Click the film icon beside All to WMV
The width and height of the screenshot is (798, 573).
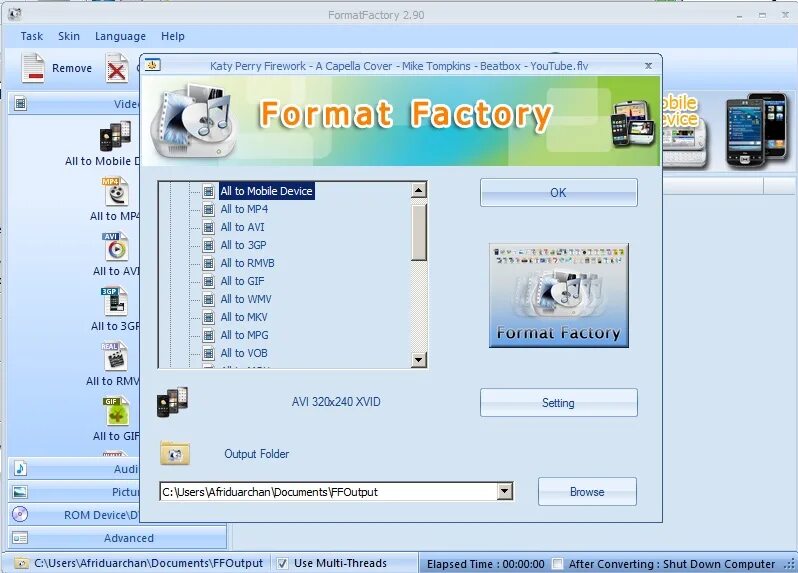[208, 299]
